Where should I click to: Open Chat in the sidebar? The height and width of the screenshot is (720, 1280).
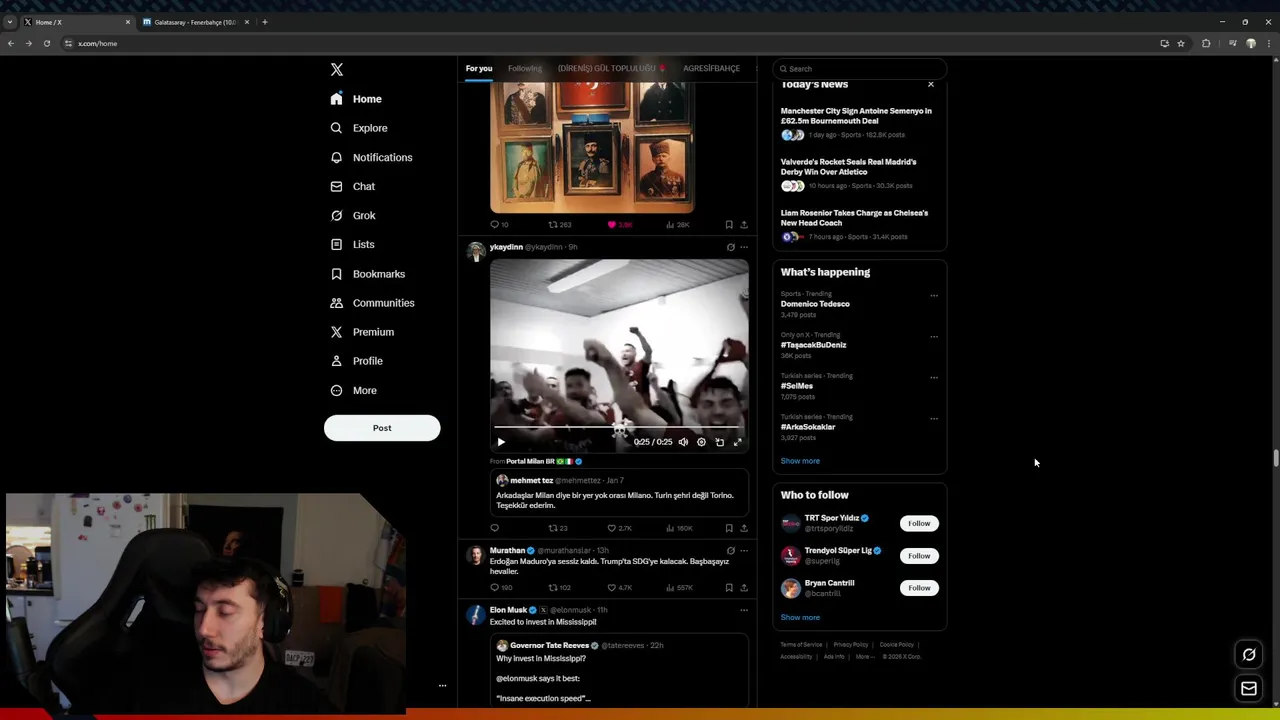353,186
